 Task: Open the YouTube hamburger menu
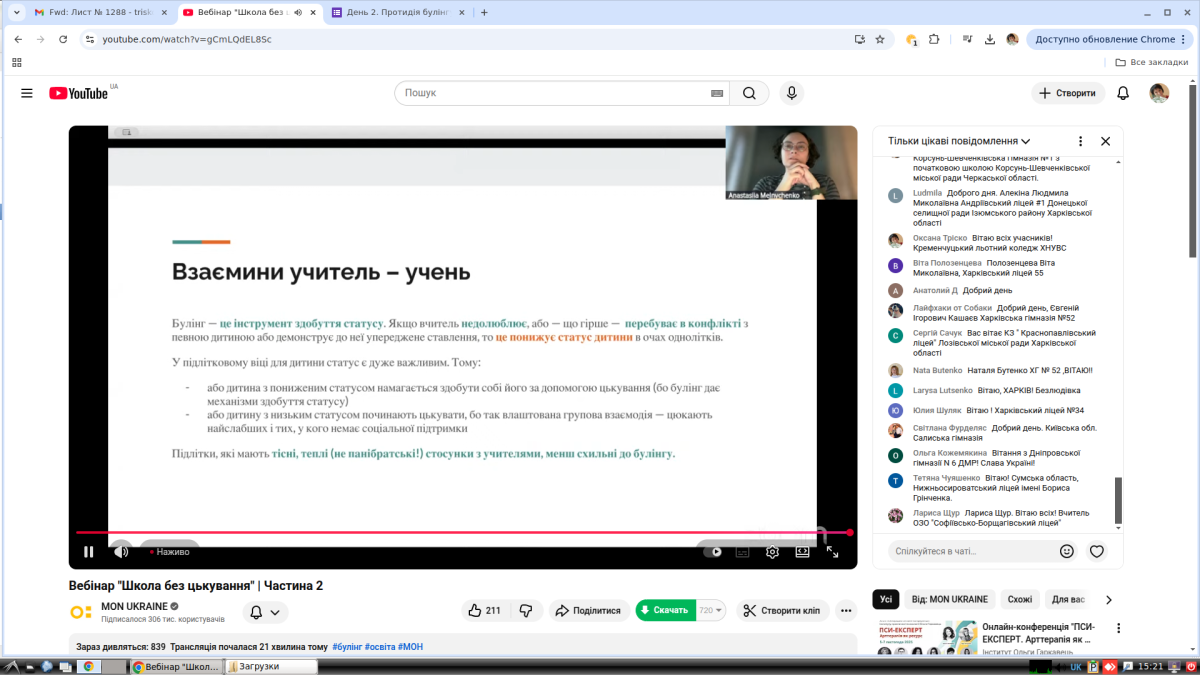click(x=27, y=93)
